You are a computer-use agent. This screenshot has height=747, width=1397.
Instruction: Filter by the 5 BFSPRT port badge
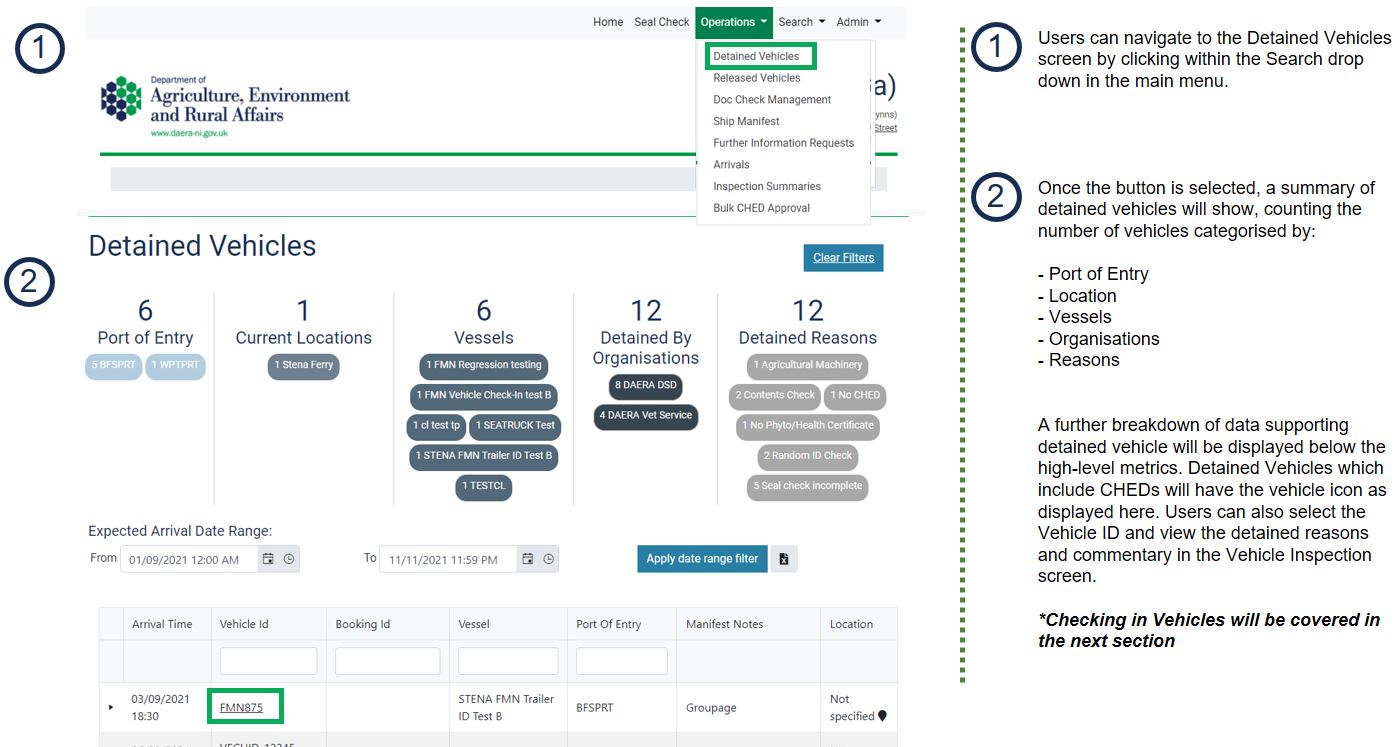pos(113,366)
